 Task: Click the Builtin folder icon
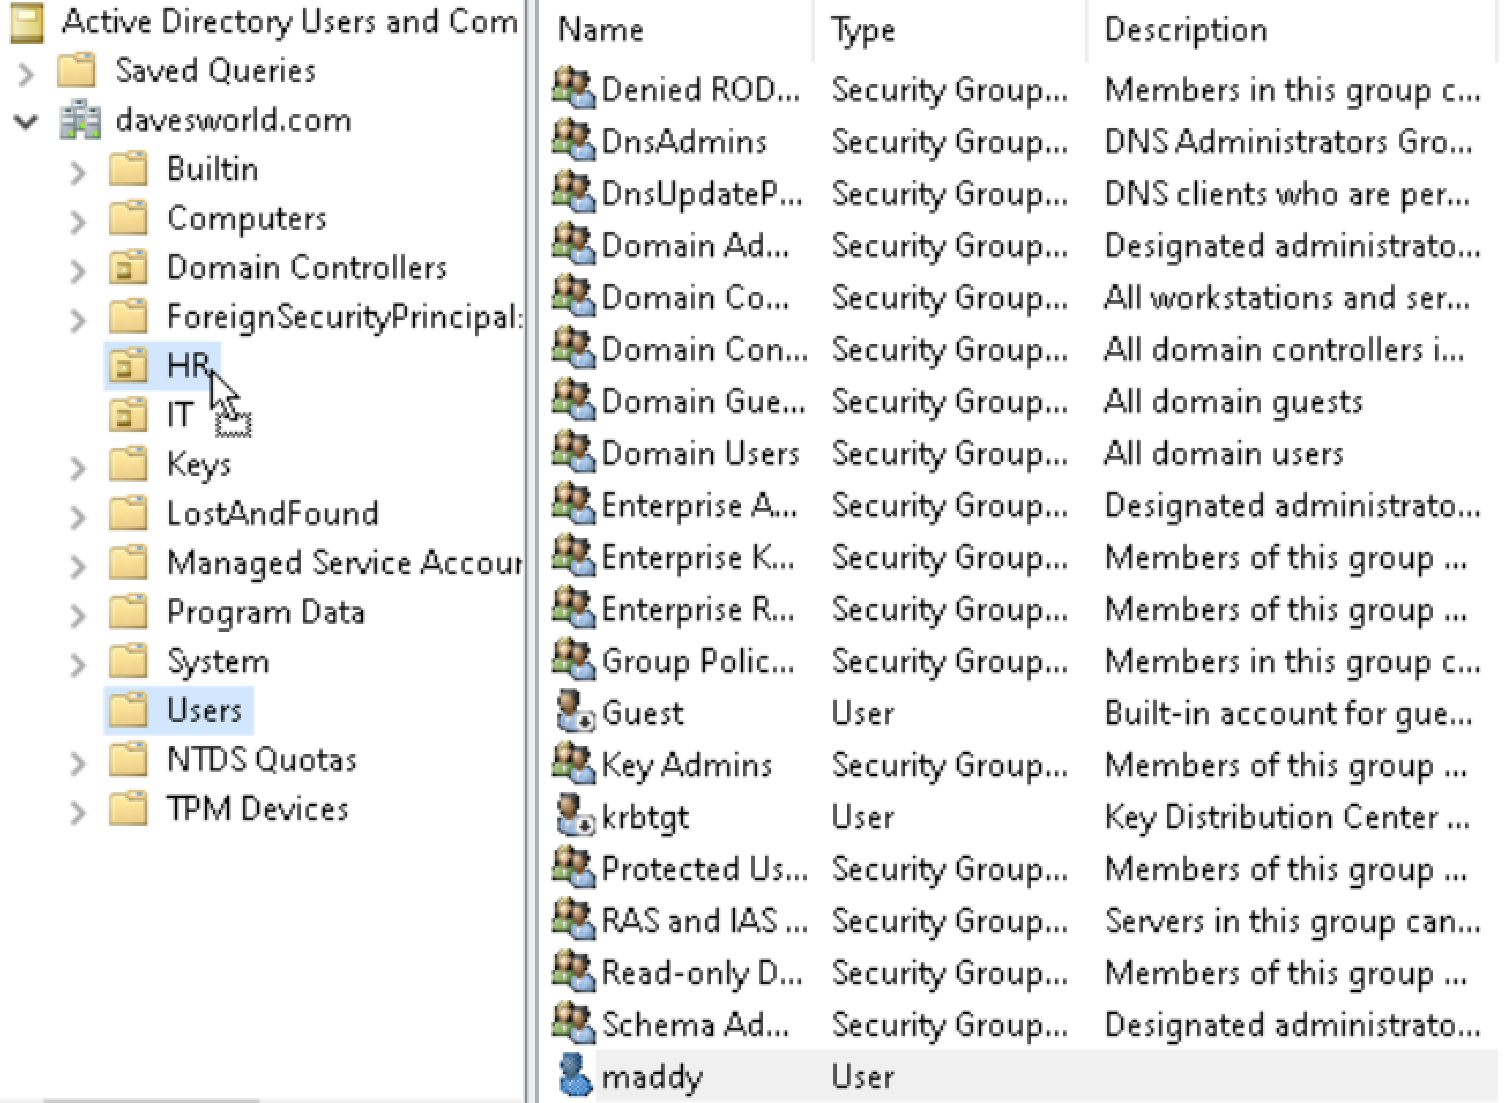(x=128, y=170)
